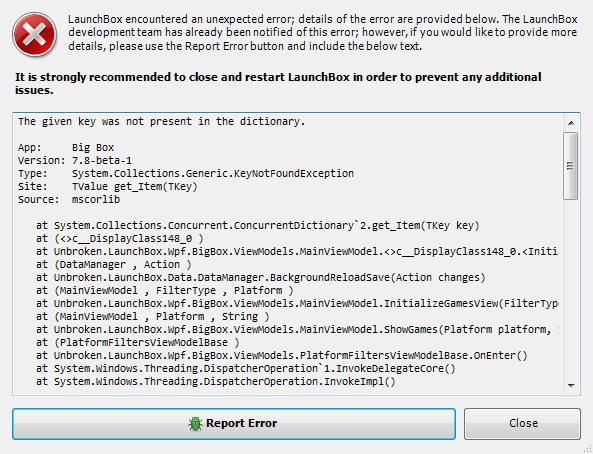Click the KeyNotFoundException type line
This screenshot has height=454, width=593.
tap(186, 173)
